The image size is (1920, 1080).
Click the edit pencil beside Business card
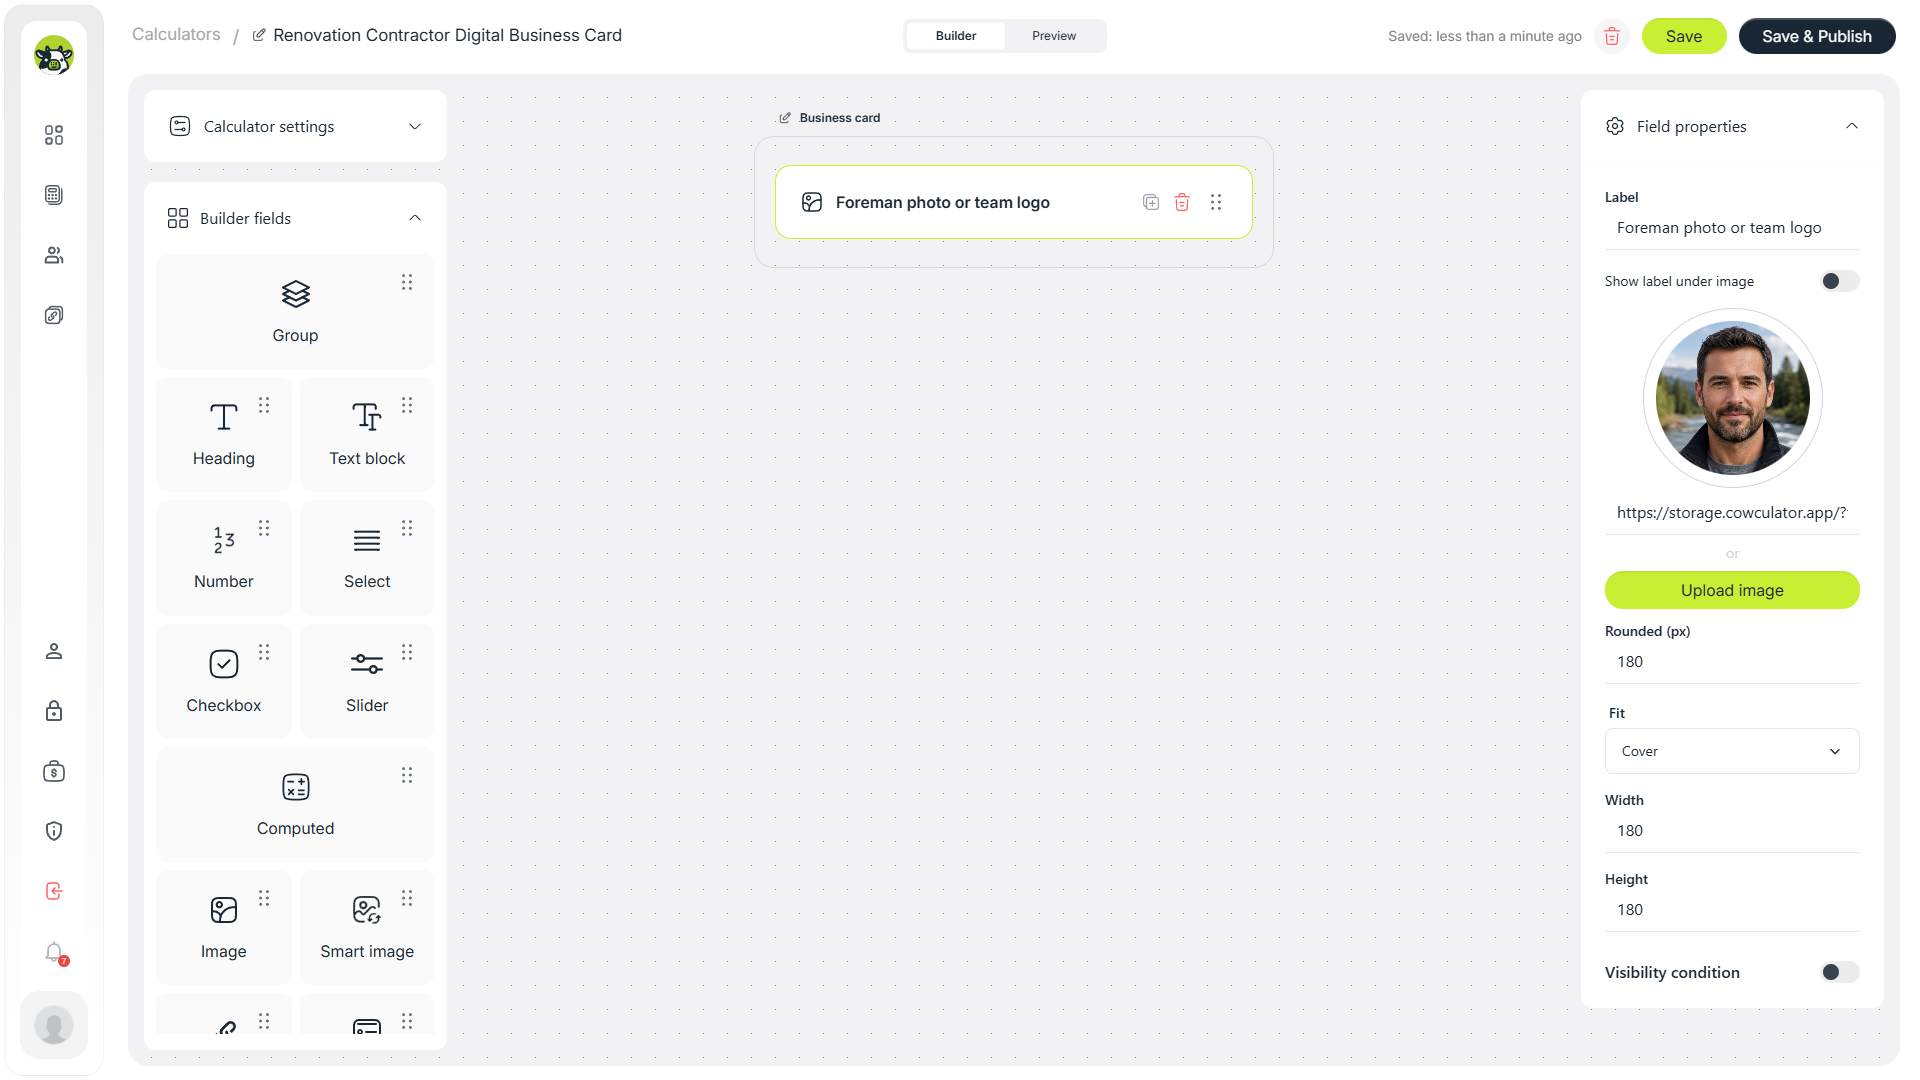pyautogui.click(x=785, y=118)
